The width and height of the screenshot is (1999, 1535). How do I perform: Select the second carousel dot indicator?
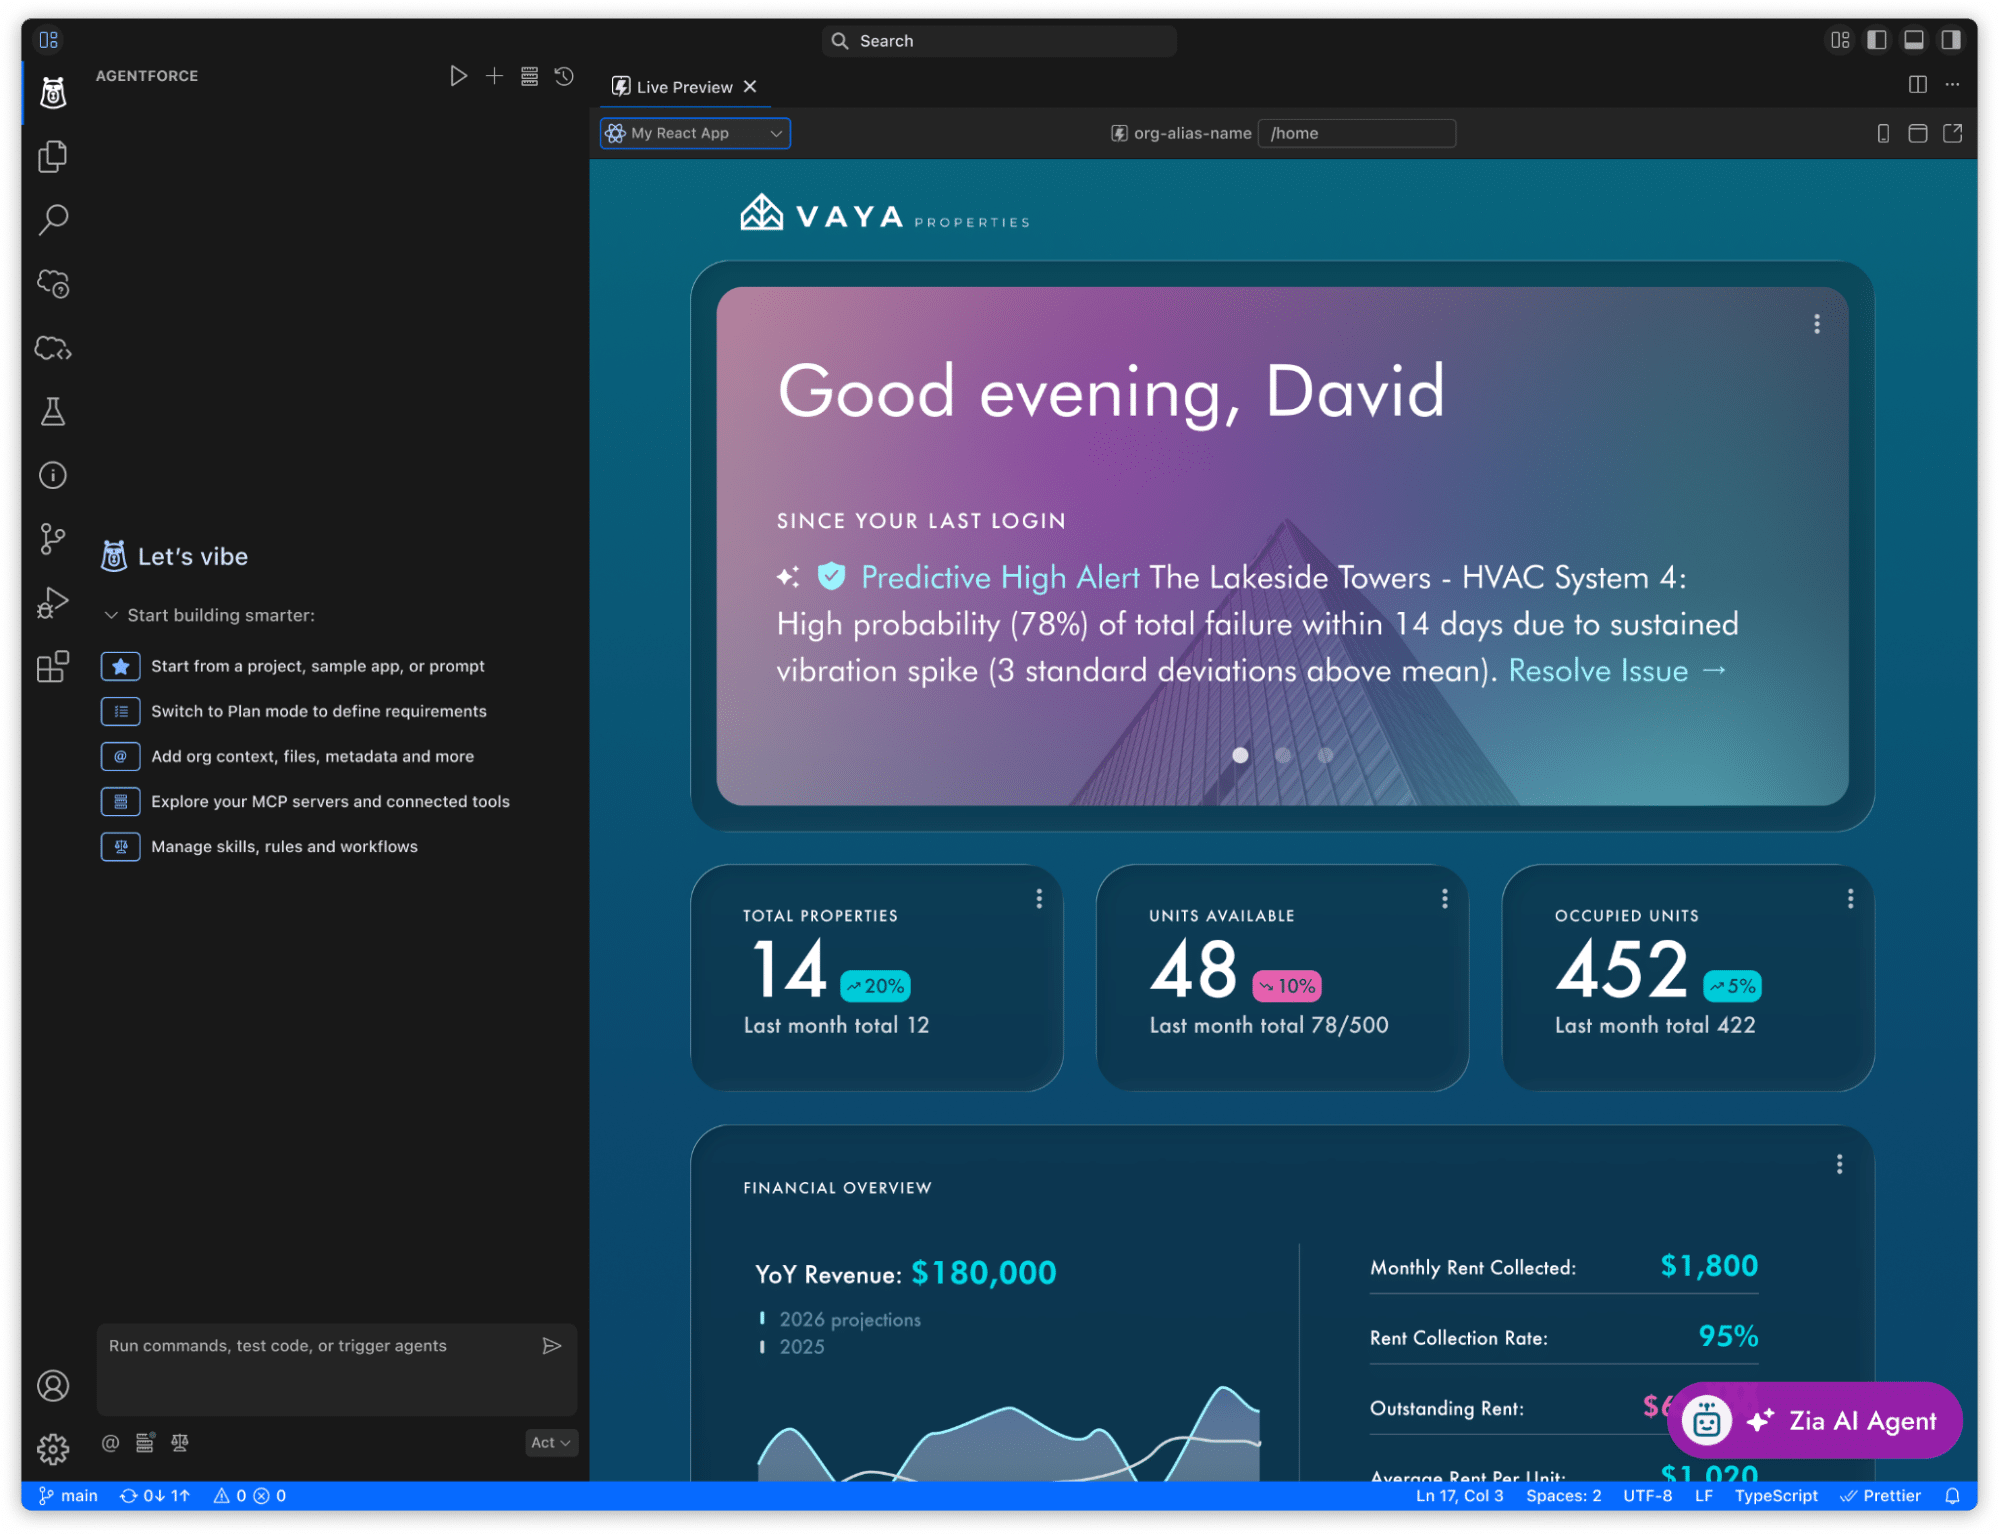tap(1283, 755)
